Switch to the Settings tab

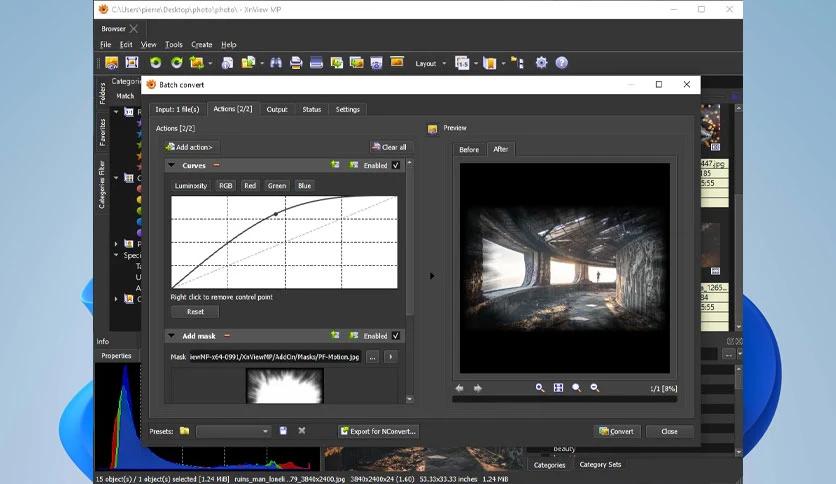(348, 109)
